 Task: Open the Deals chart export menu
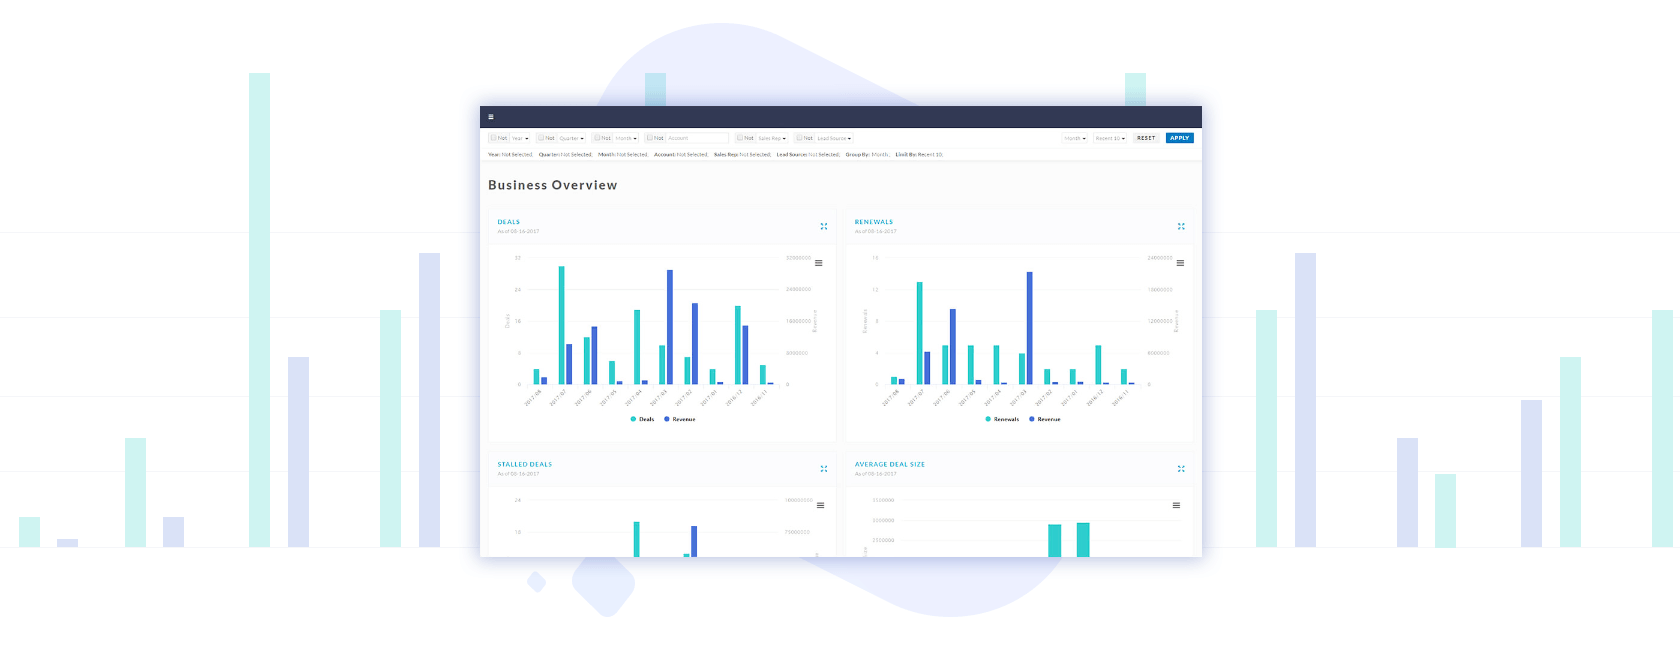click(x=818, y=263)
